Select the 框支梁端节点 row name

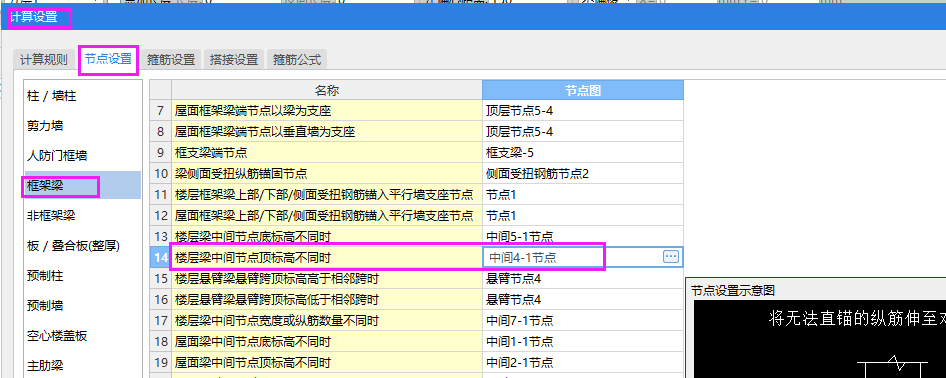point(327,153)
